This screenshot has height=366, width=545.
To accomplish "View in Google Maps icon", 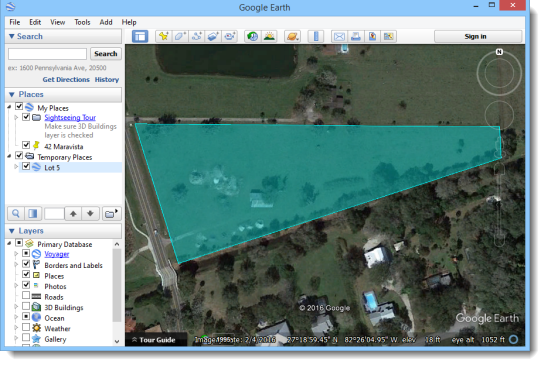I will coord(389,36).
